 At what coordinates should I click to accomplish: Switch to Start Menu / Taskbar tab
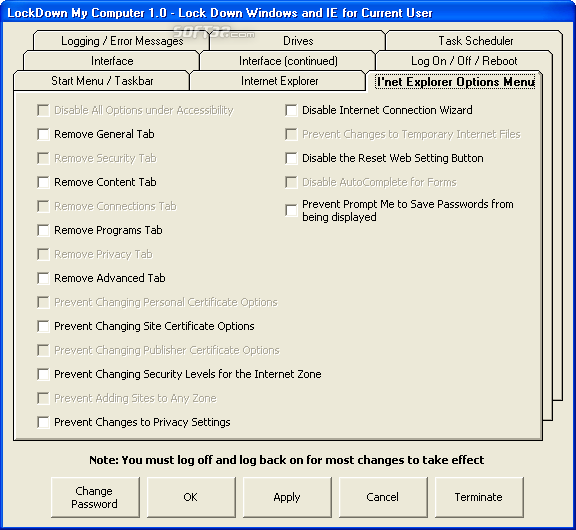click(x=102, y=81)
